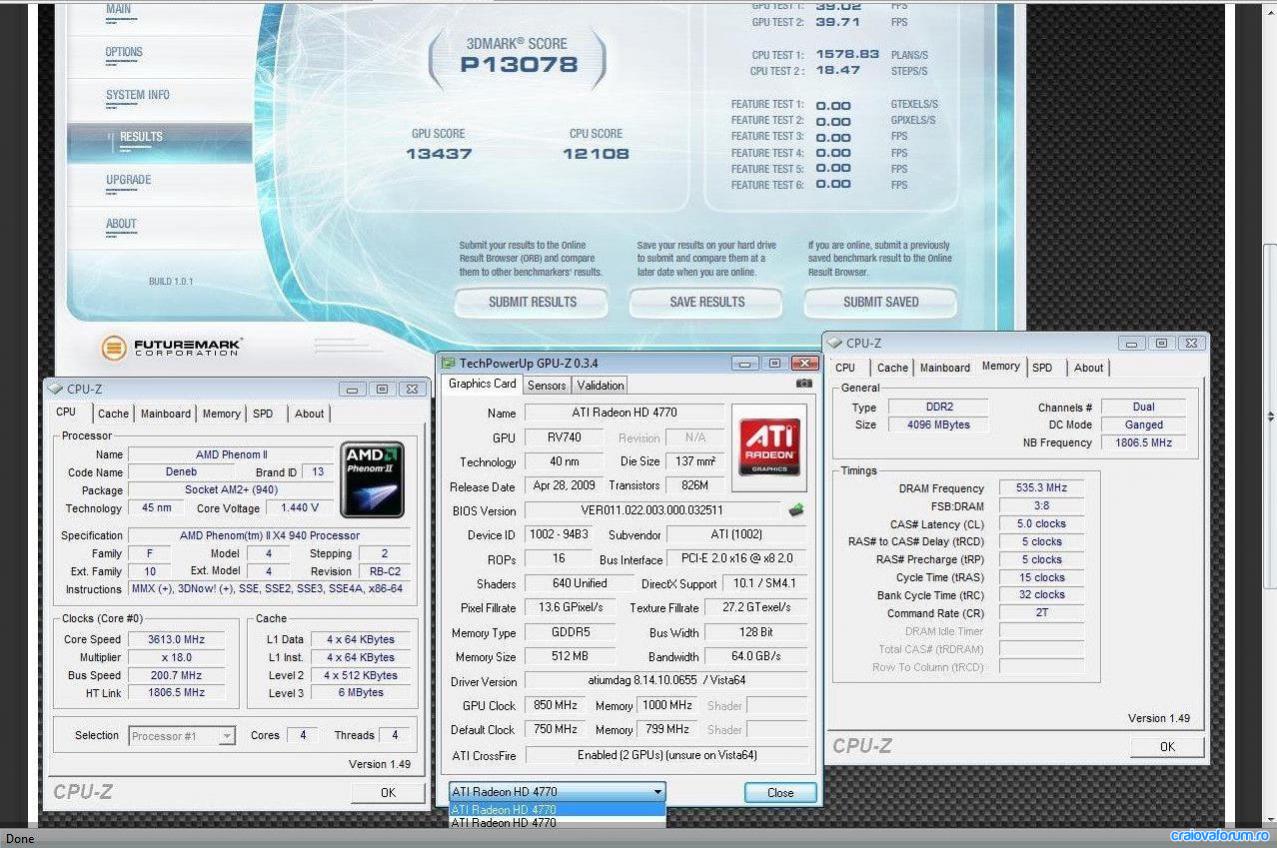Click the FSB:DRAM value 3:8
This screenshot has height=848, width=1277.
point(1041,506)
